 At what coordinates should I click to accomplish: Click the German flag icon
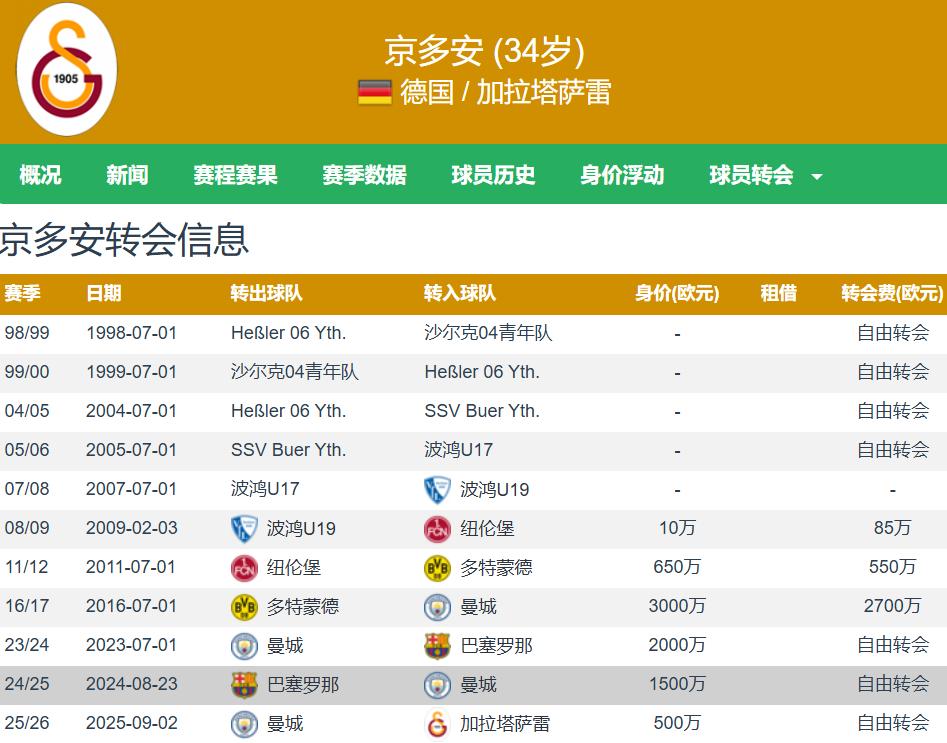click(374, 92)
